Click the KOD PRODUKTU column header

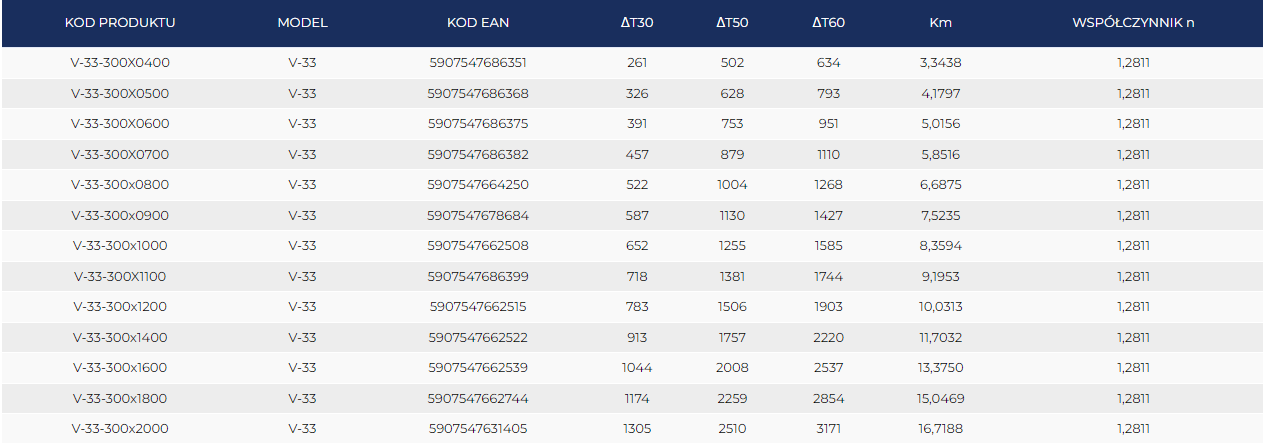[x=120, y=22]
